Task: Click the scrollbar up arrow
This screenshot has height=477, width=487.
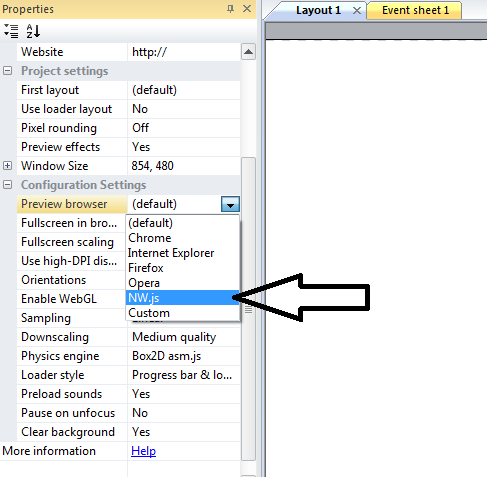Action: tap(248, 52)
